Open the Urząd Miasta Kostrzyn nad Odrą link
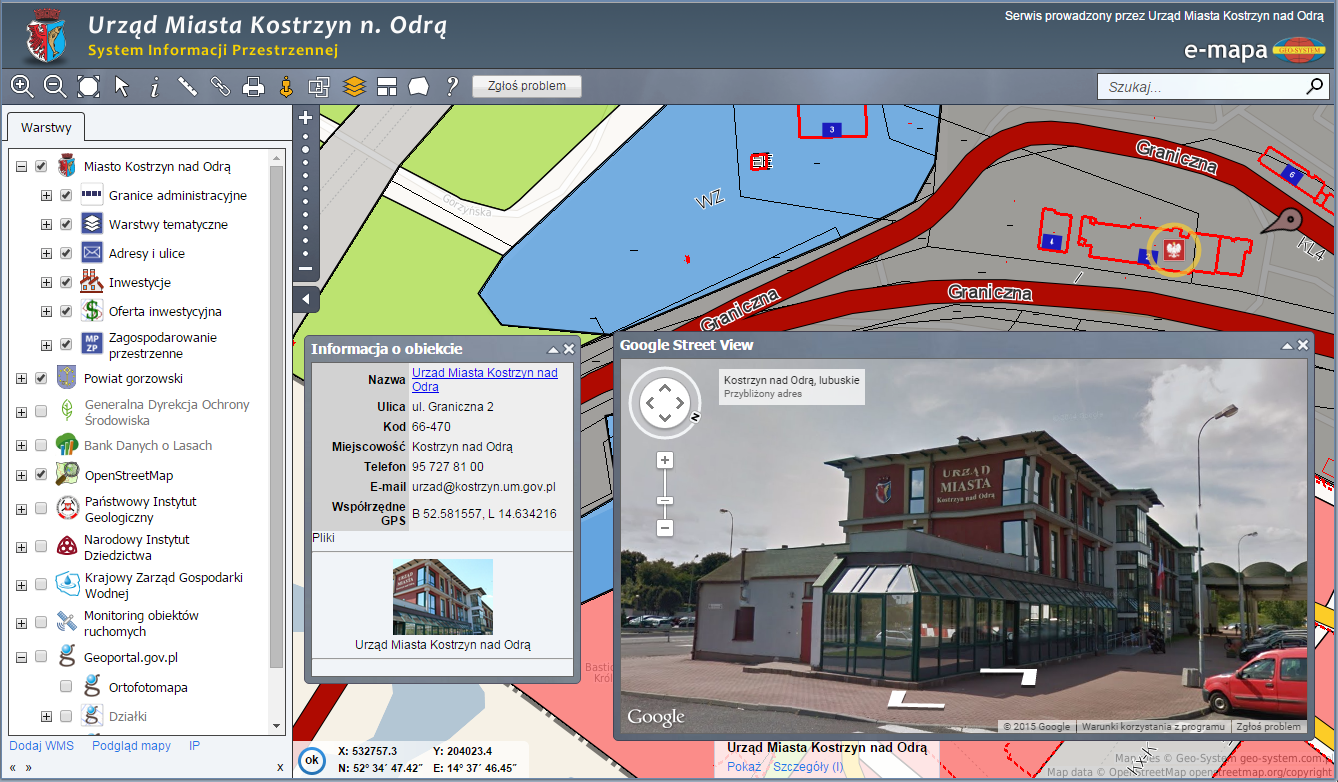1338x782 pixels. point(485,379)
